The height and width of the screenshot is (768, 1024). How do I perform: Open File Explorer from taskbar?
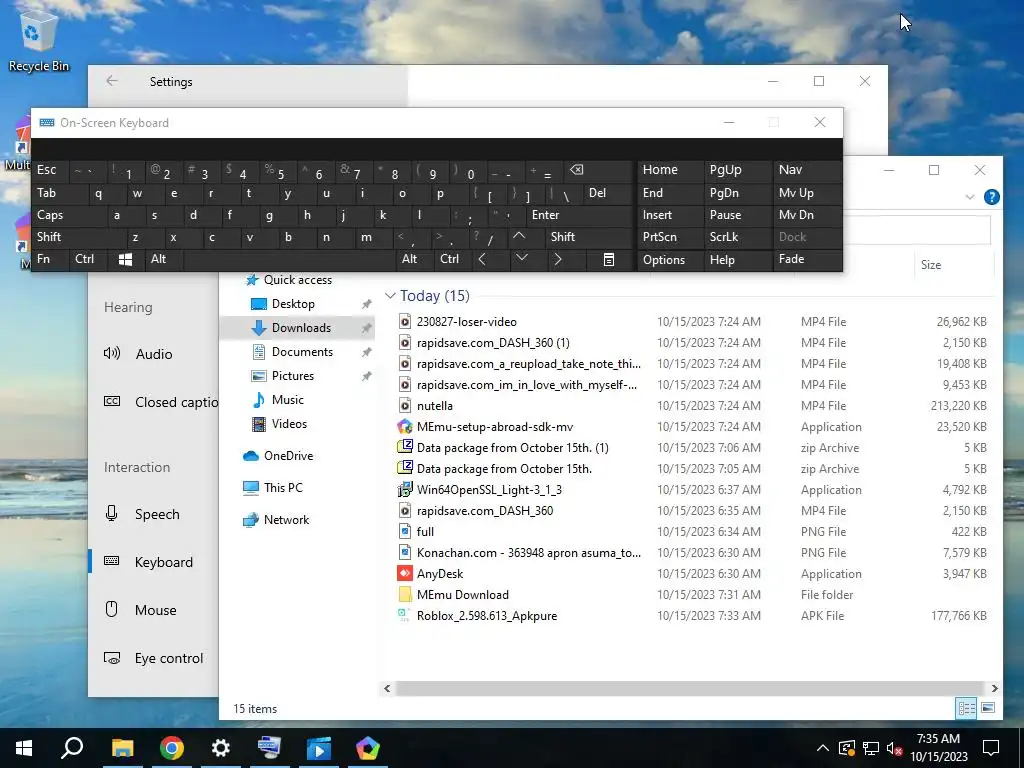click(x=122, y=748)
